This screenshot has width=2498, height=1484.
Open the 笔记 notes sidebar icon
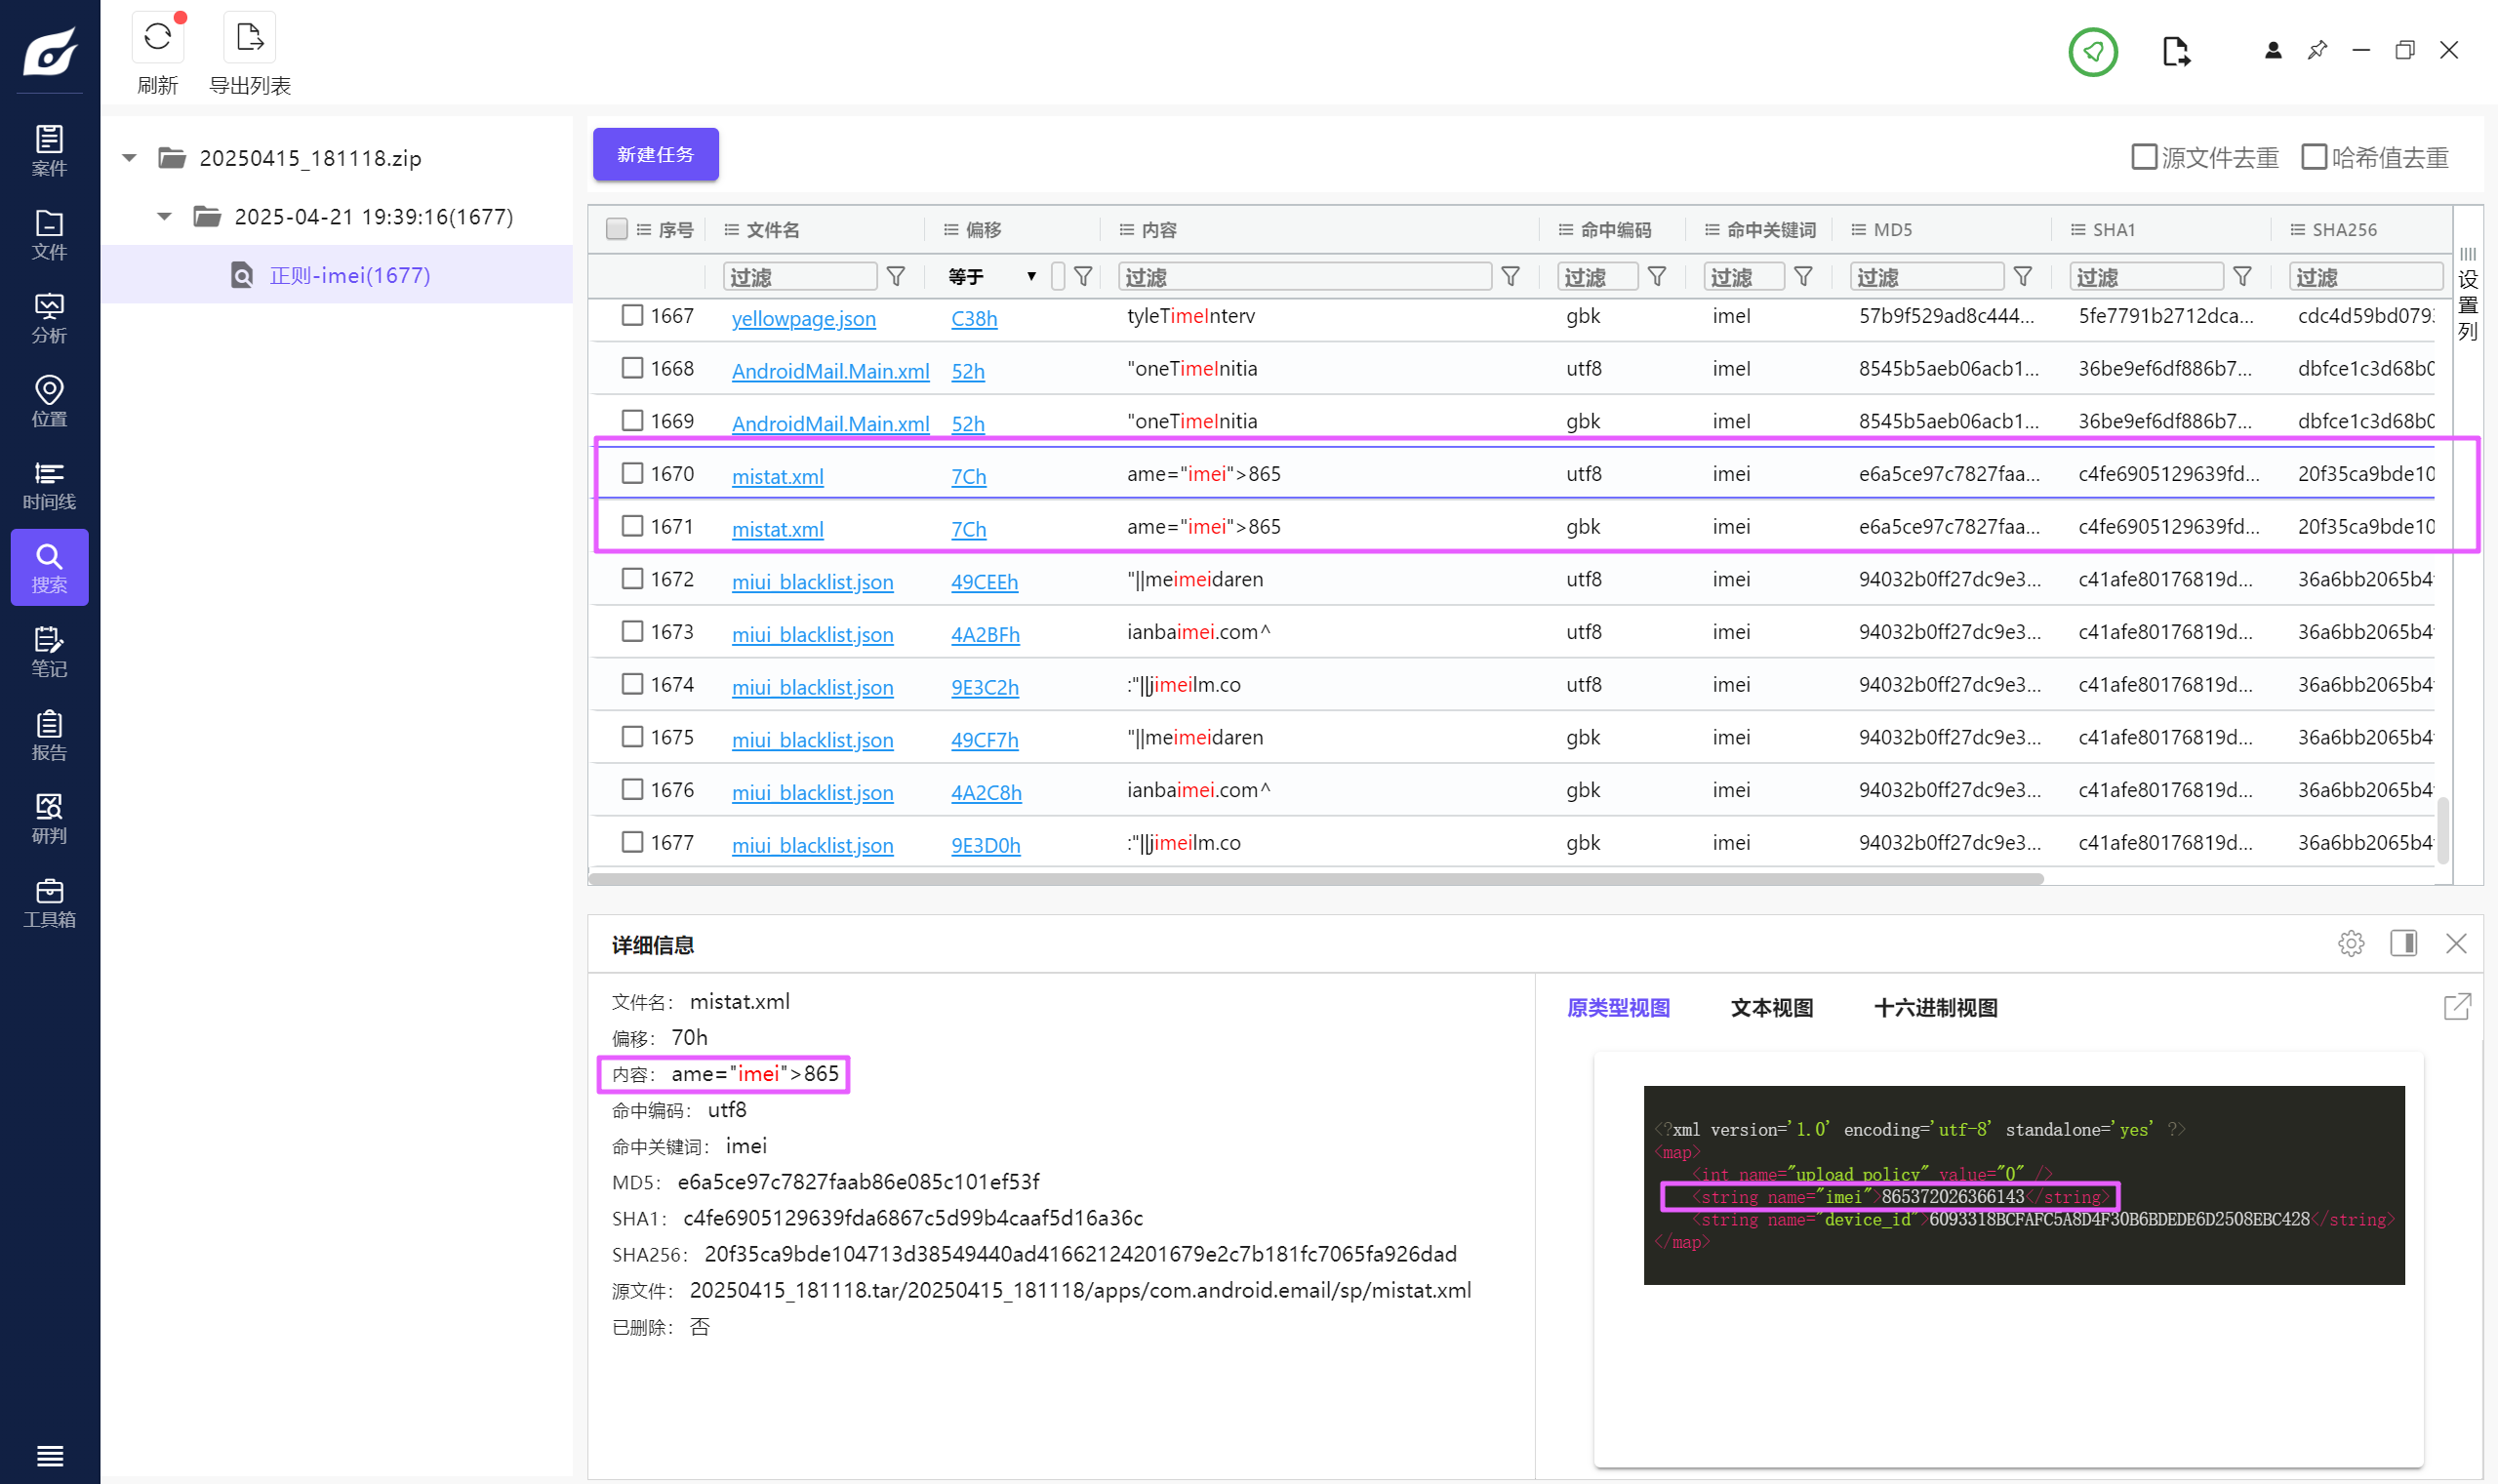(x=49, y=651)
